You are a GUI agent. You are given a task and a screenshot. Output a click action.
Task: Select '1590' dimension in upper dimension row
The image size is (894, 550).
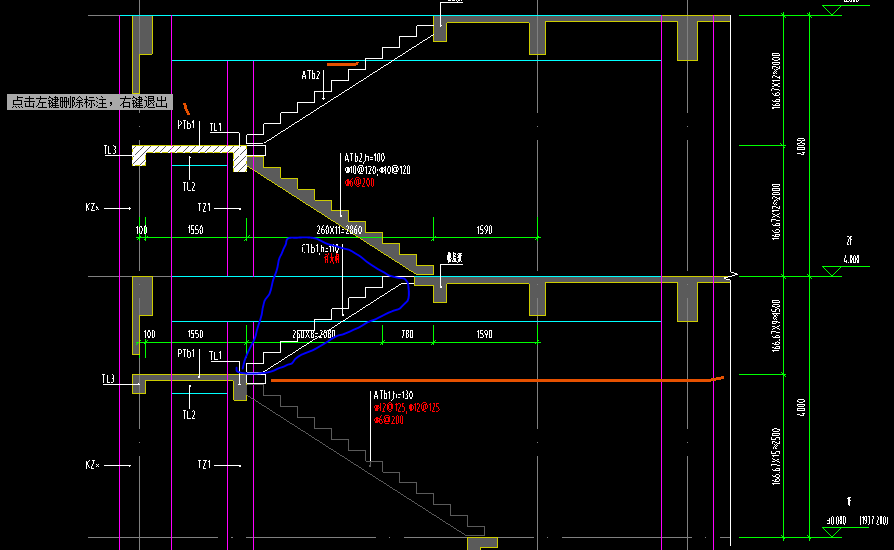pos(484,230)
